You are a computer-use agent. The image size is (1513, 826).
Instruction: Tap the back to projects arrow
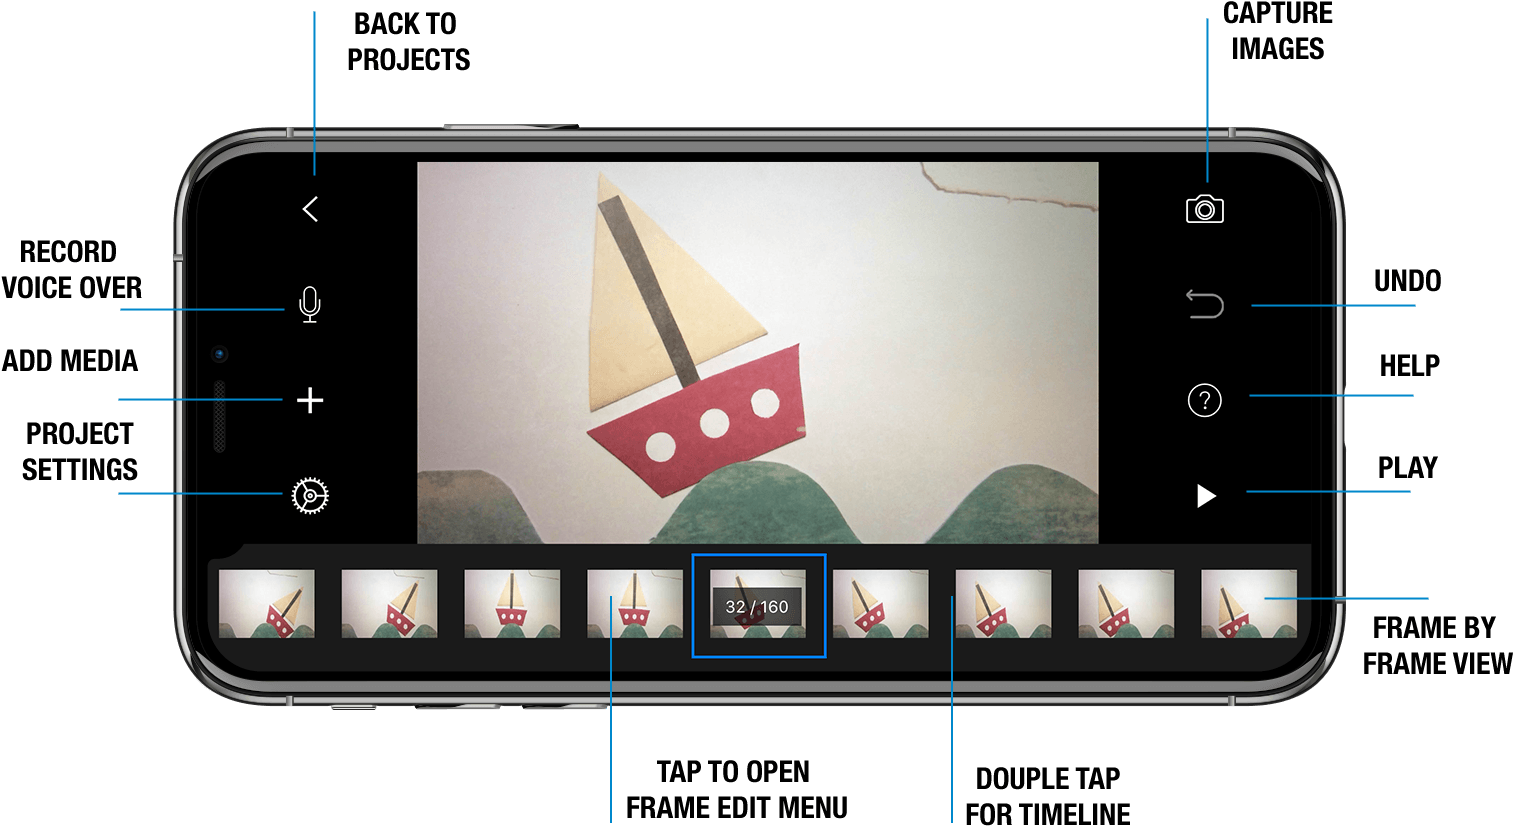point(310,209)
